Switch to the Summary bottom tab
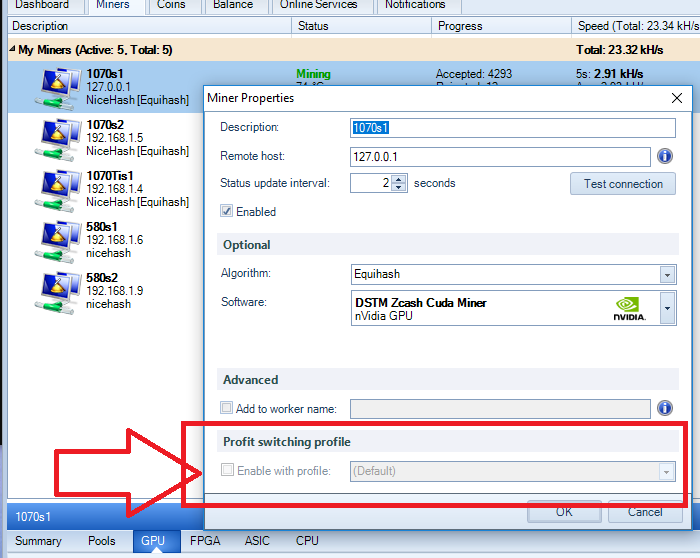Image resolution: width=700 pixels, height=558 pixels. (x=38, y=541)
